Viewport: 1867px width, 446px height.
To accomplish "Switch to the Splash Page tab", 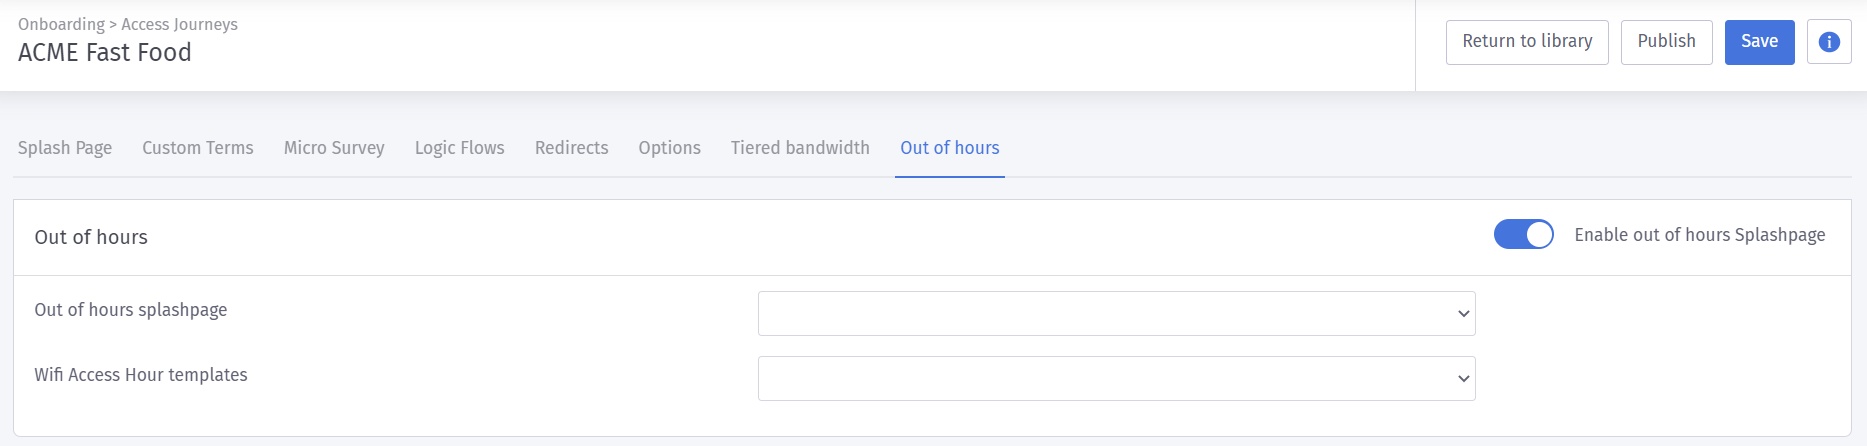I will click(x=65, y=148).
